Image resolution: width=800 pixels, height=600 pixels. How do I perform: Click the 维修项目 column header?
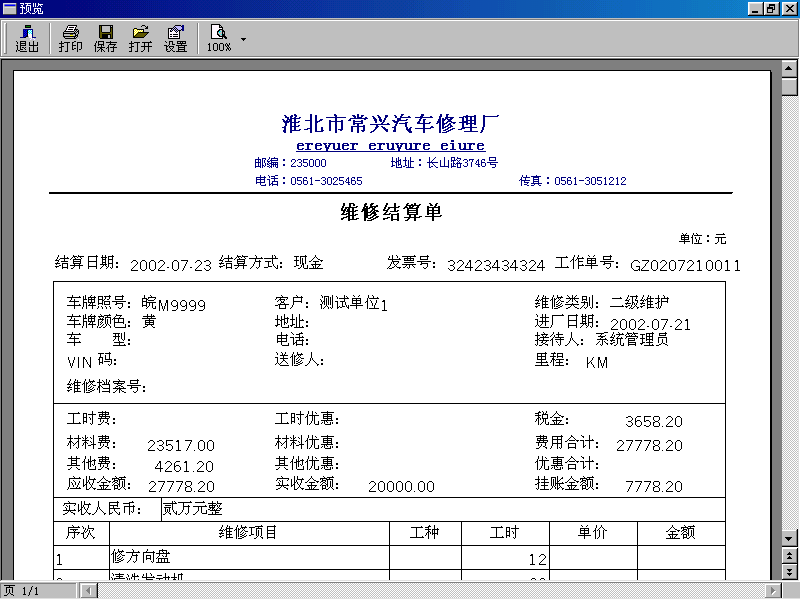pos(248,533)
